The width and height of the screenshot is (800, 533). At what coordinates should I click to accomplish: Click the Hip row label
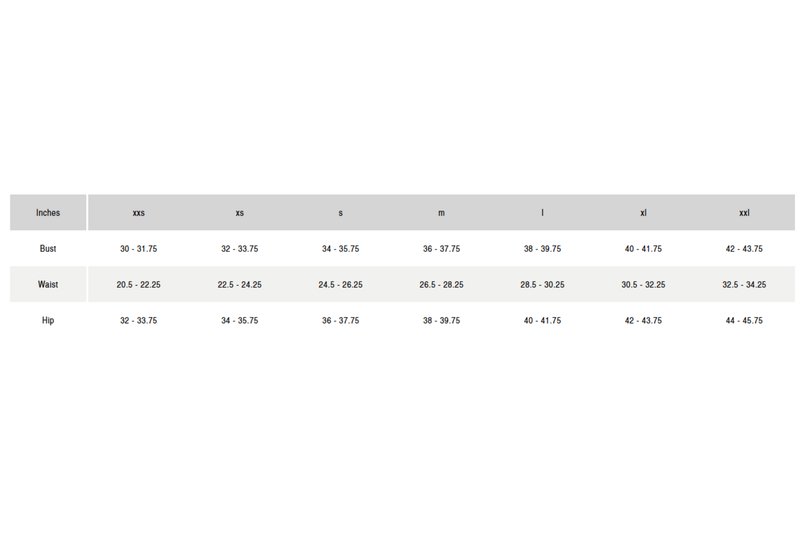tap(48, 321)
